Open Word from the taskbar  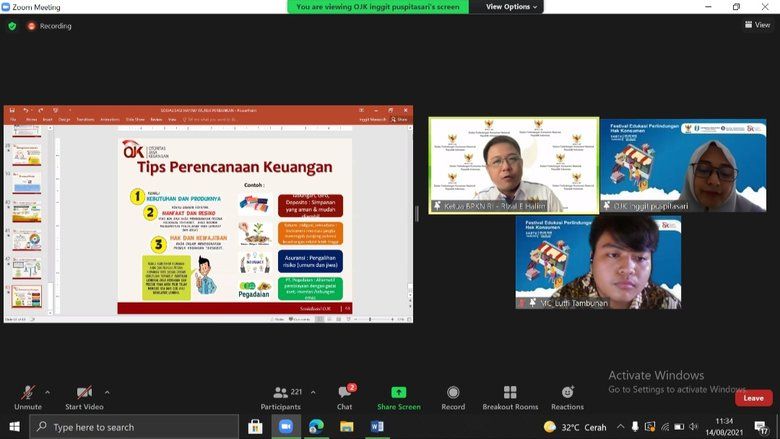tap(377, 427)
